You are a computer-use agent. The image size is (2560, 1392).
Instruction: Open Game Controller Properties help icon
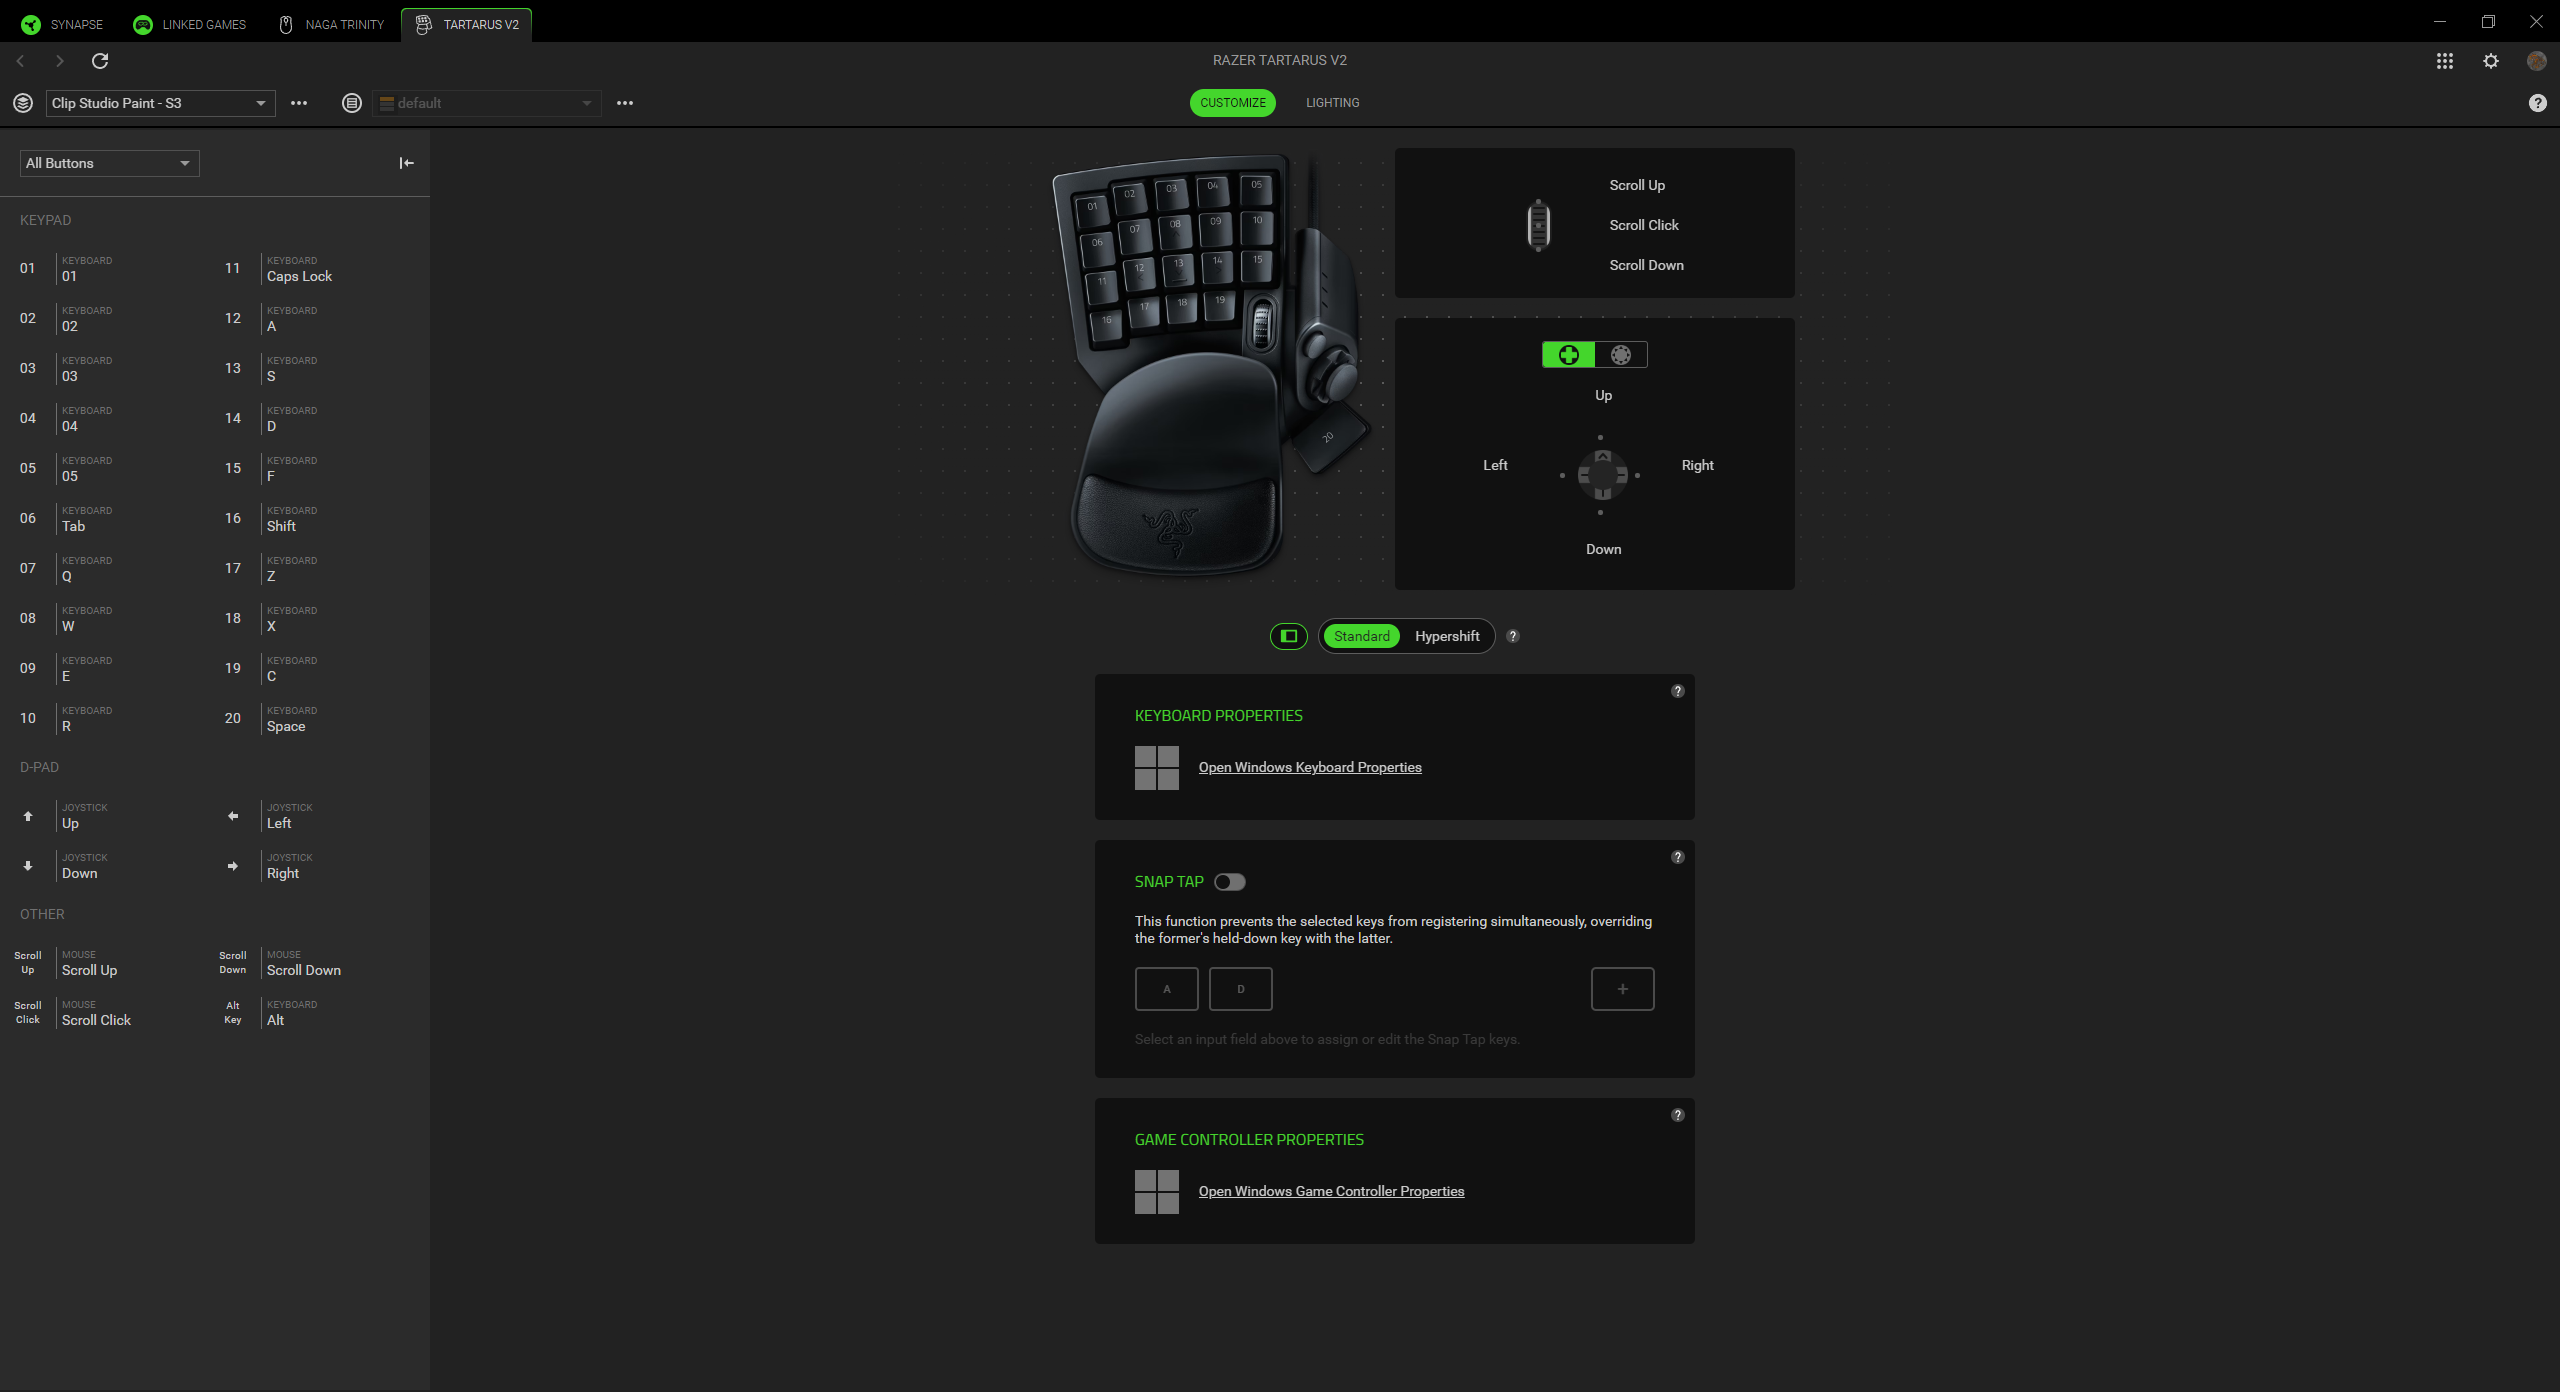click(1678, 1115)
